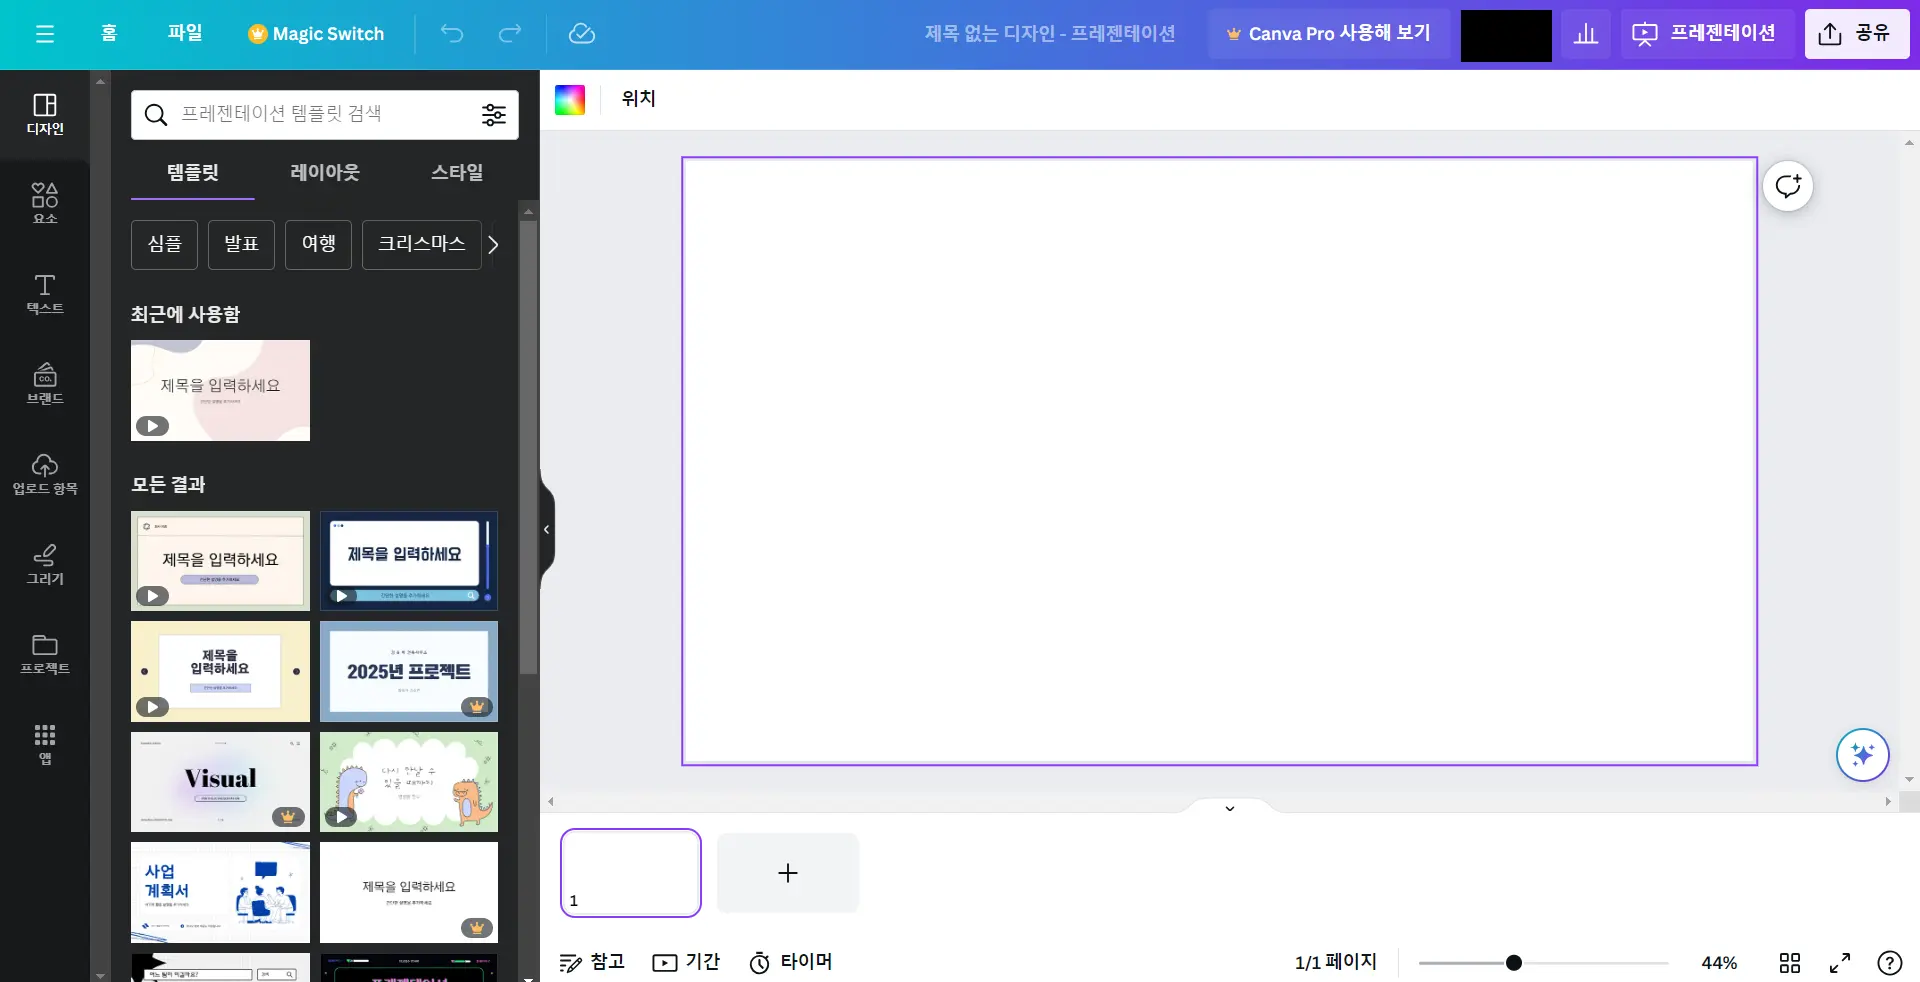
Task: Click the 위치 (Position) button
Action: [637, 99]
